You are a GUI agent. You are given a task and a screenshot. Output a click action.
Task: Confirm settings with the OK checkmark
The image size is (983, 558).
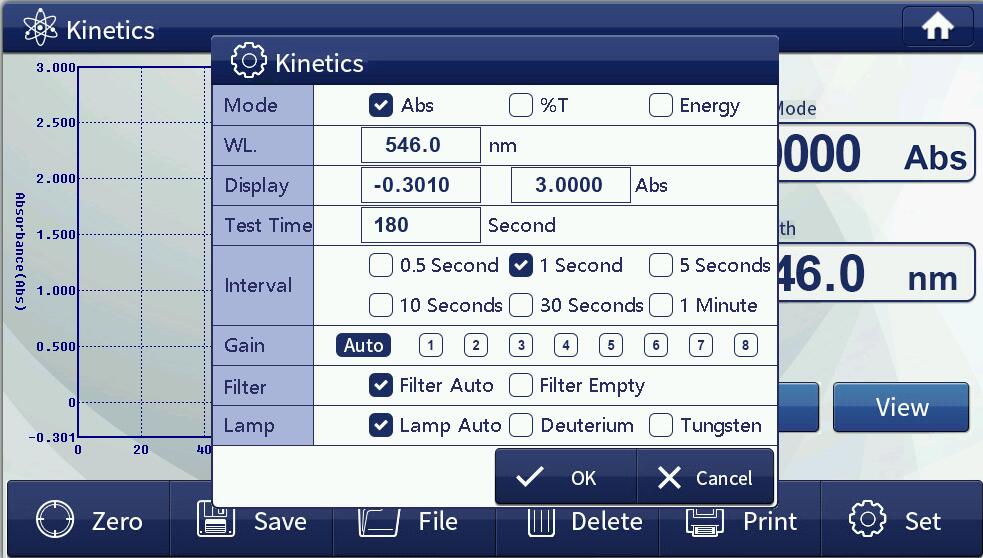pyautogui.click(x=565, y=478)
